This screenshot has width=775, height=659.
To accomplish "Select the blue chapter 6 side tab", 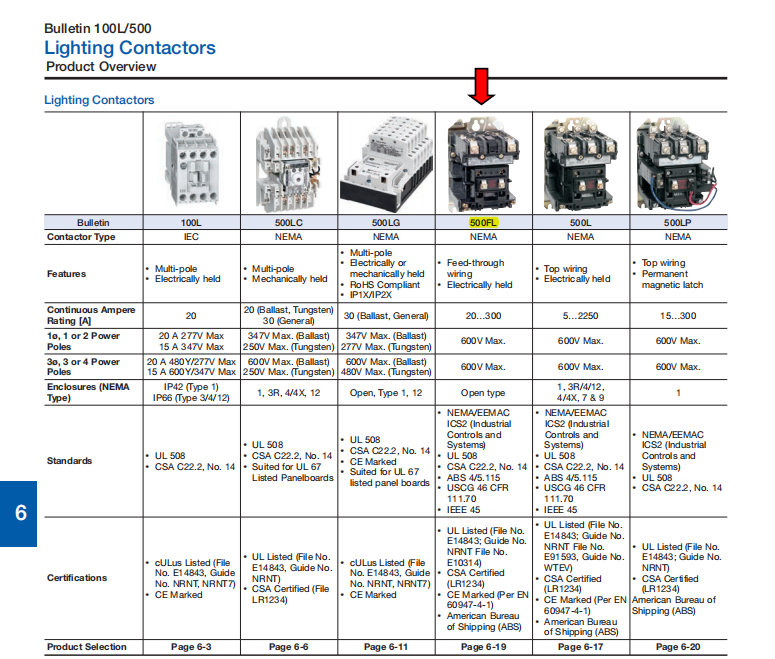I will click(19, 514).
